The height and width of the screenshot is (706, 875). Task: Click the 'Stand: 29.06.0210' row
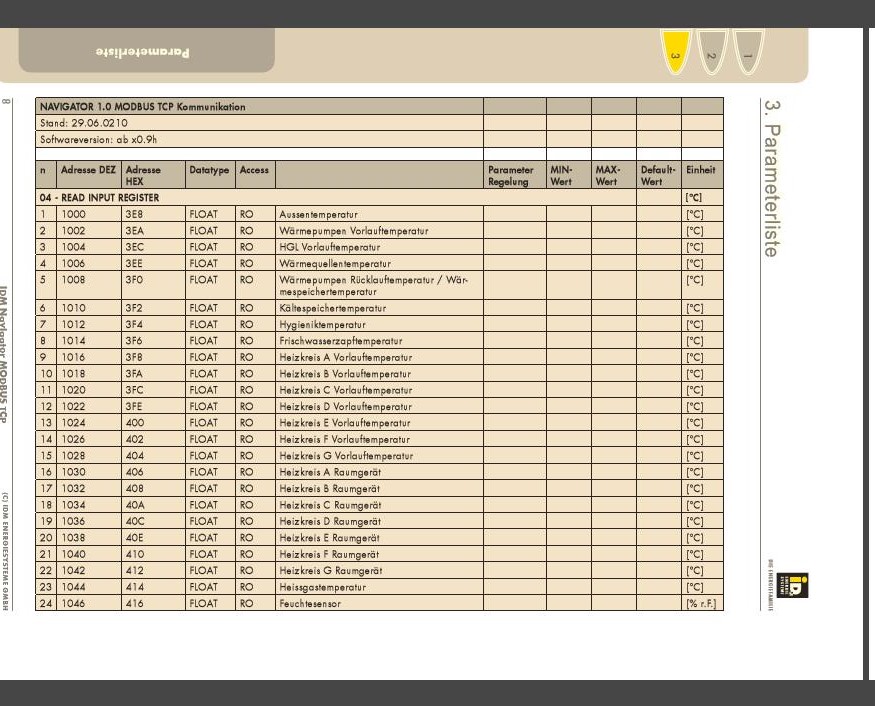coord(259,123)
